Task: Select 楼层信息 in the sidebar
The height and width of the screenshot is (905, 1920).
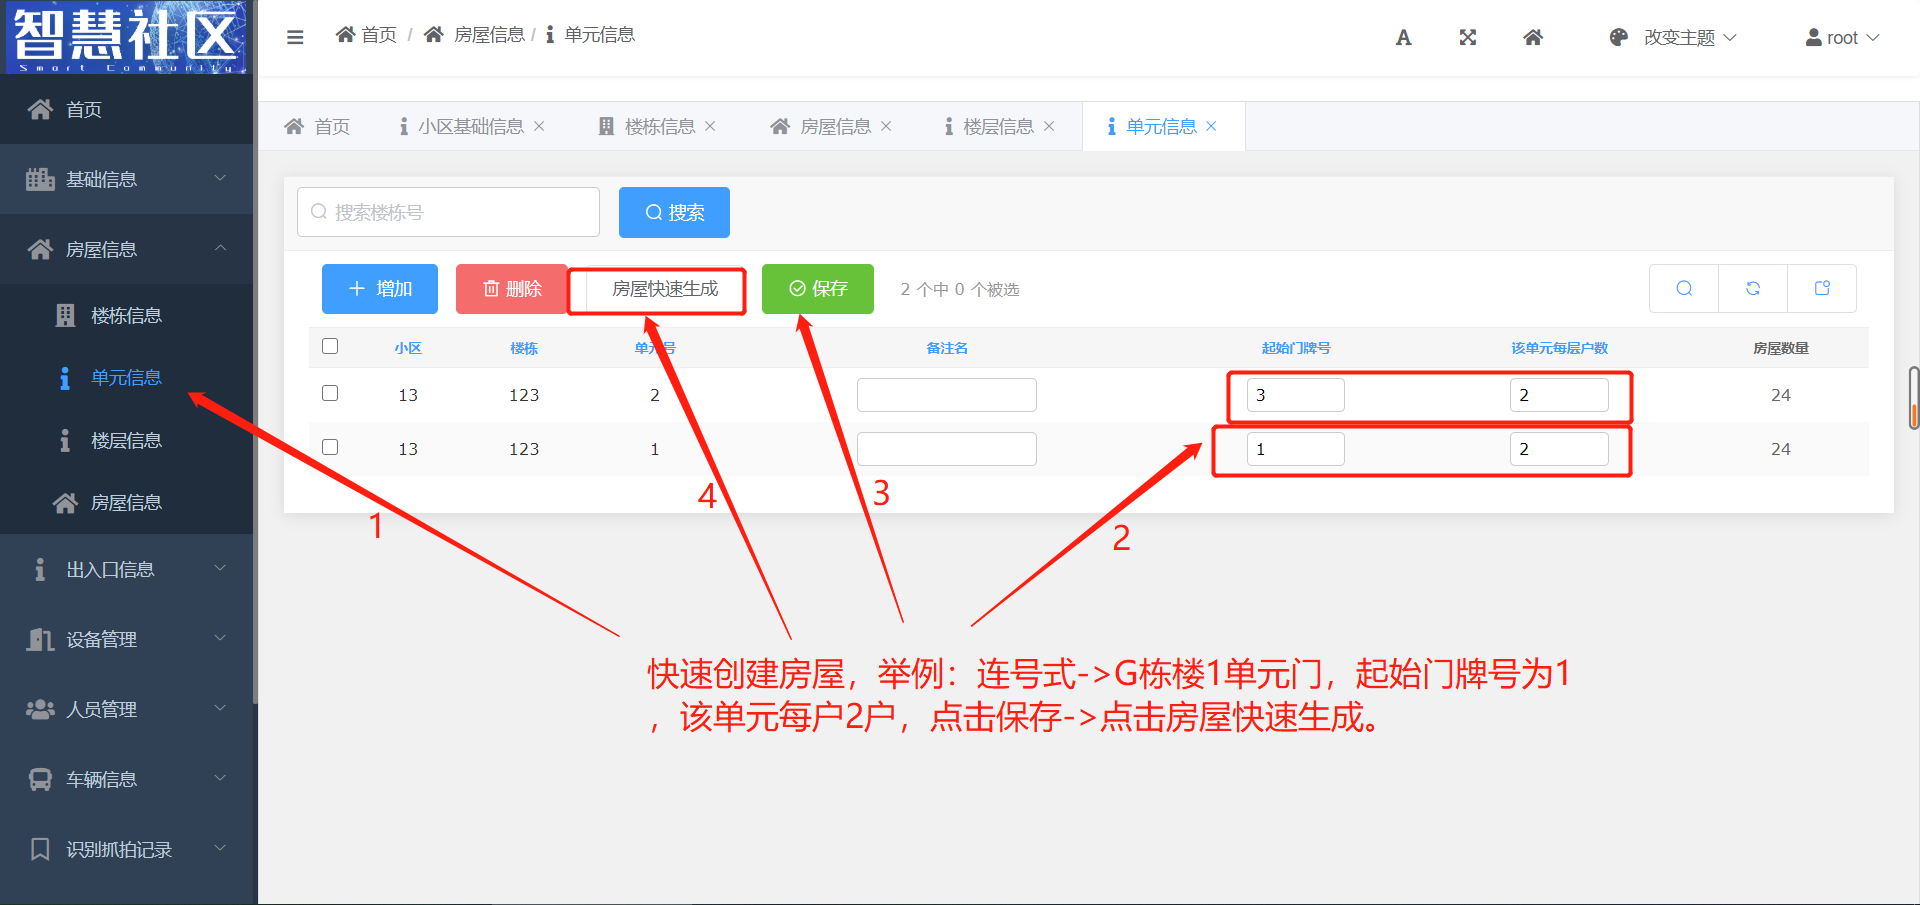Action: pyautogui.click(x=126, y=441)
